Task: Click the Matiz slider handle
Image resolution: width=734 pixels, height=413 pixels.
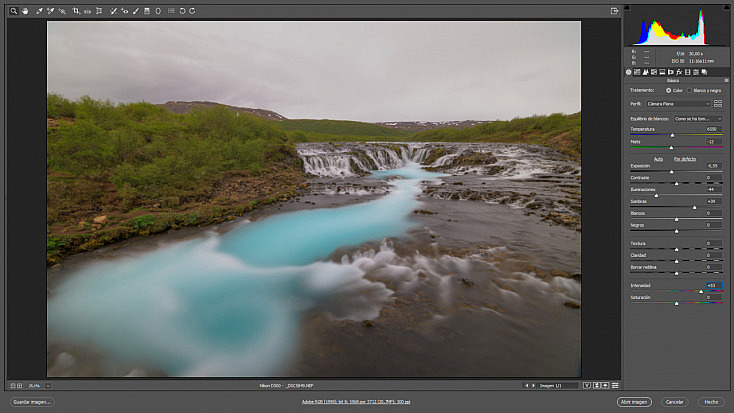Action: point(671,148)
